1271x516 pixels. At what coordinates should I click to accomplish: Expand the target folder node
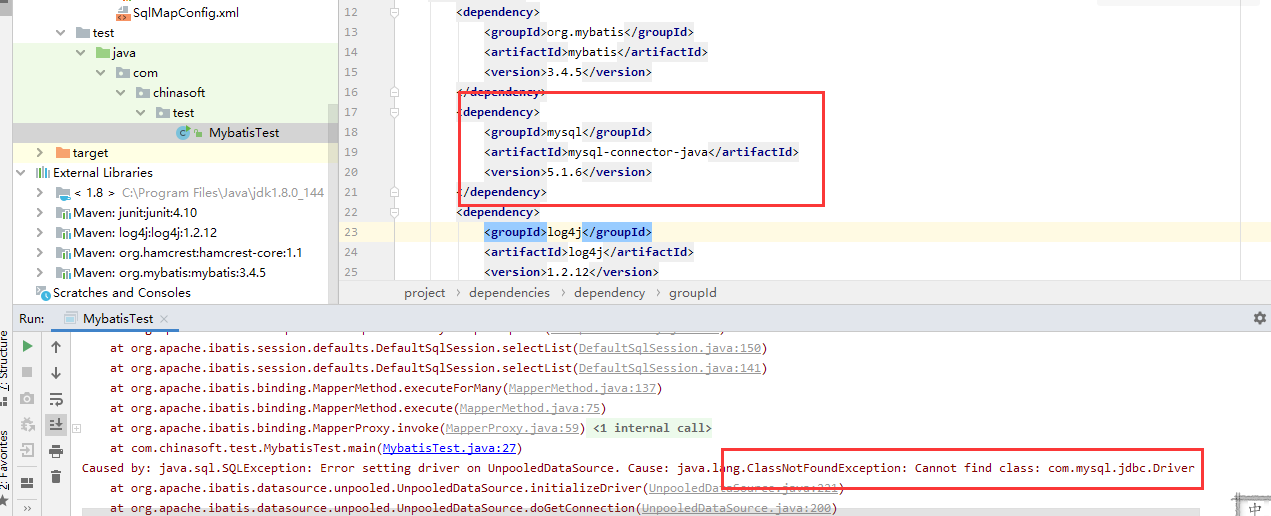click(40, 153)
